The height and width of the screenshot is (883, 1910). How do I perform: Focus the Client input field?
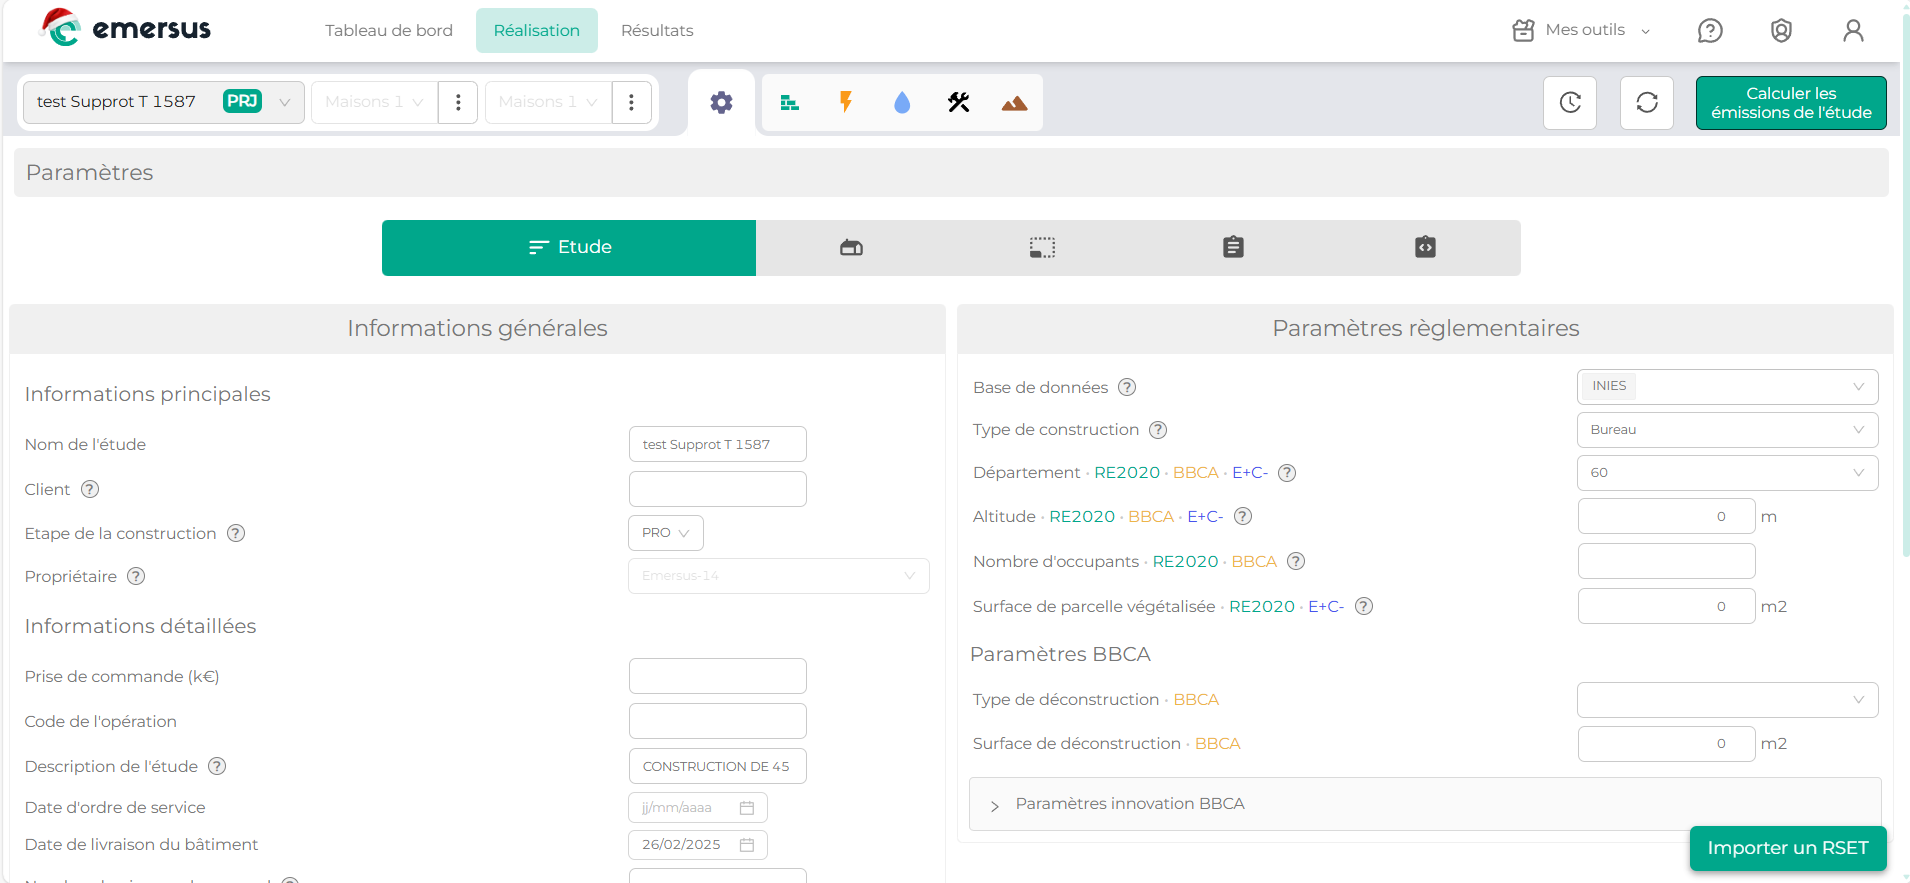coord(718,489)
